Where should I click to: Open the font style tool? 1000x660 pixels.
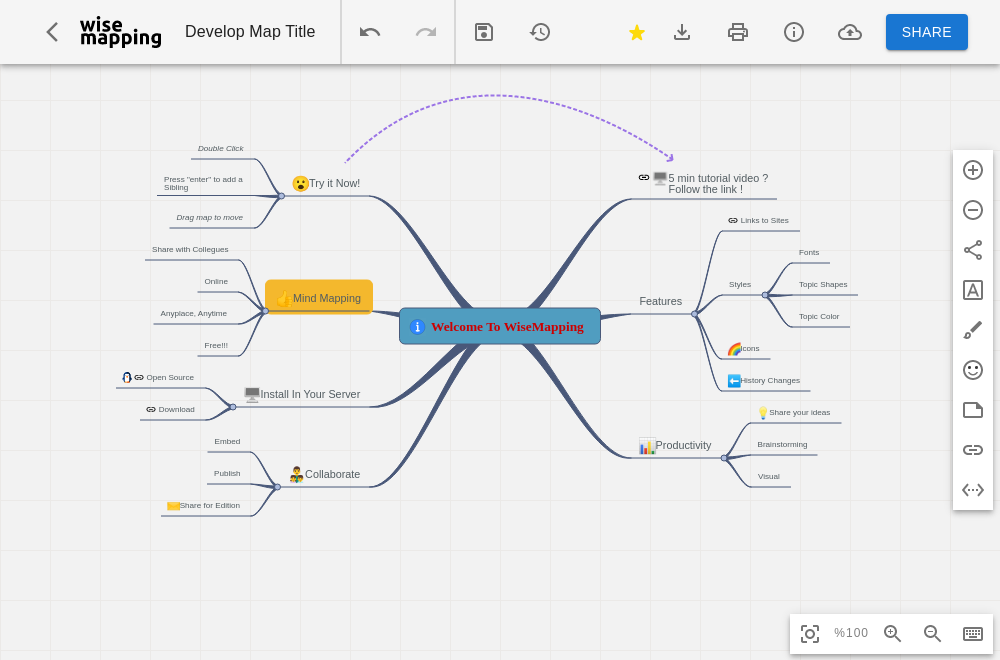click(973, 290)
